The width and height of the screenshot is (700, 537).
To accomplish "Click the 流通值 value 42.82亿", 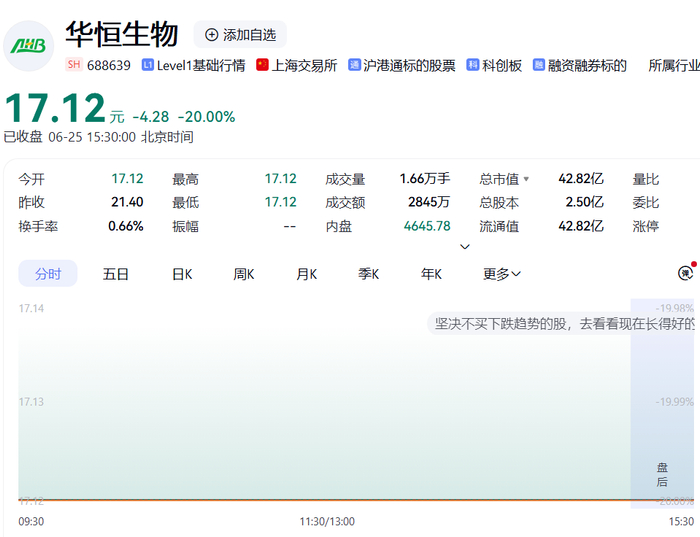I will 581,226.
